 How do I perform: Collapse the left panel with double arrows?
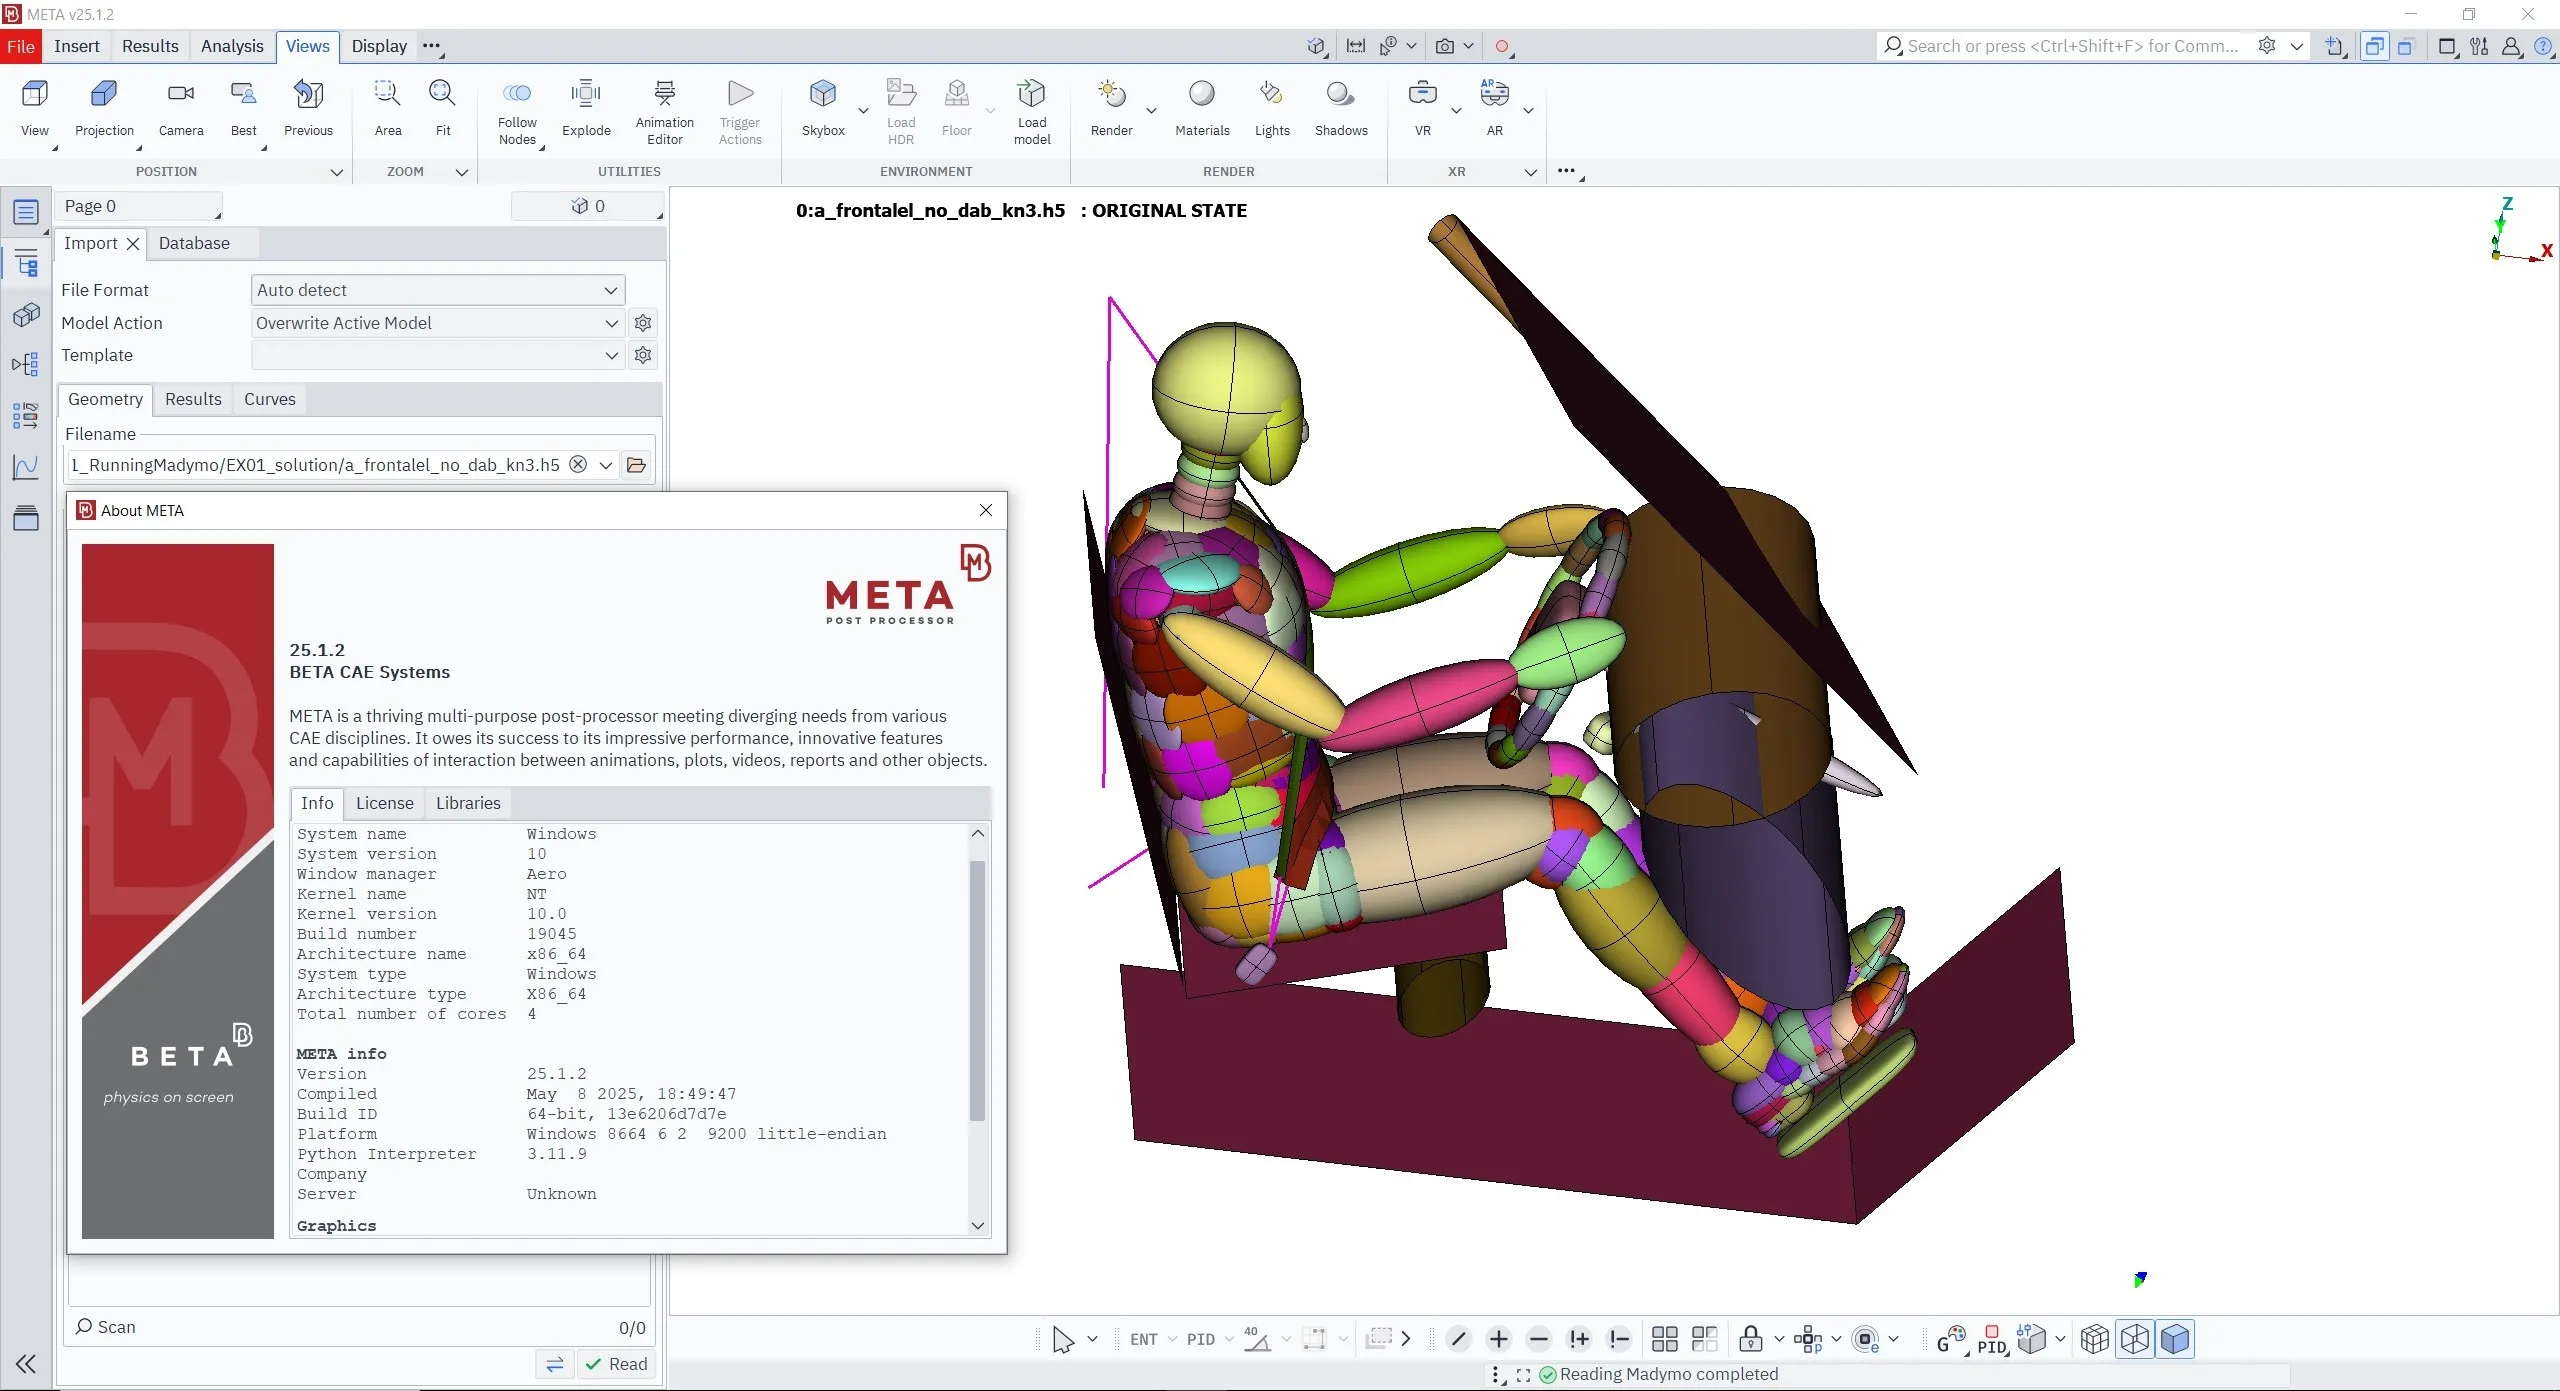pos(26,1364)
